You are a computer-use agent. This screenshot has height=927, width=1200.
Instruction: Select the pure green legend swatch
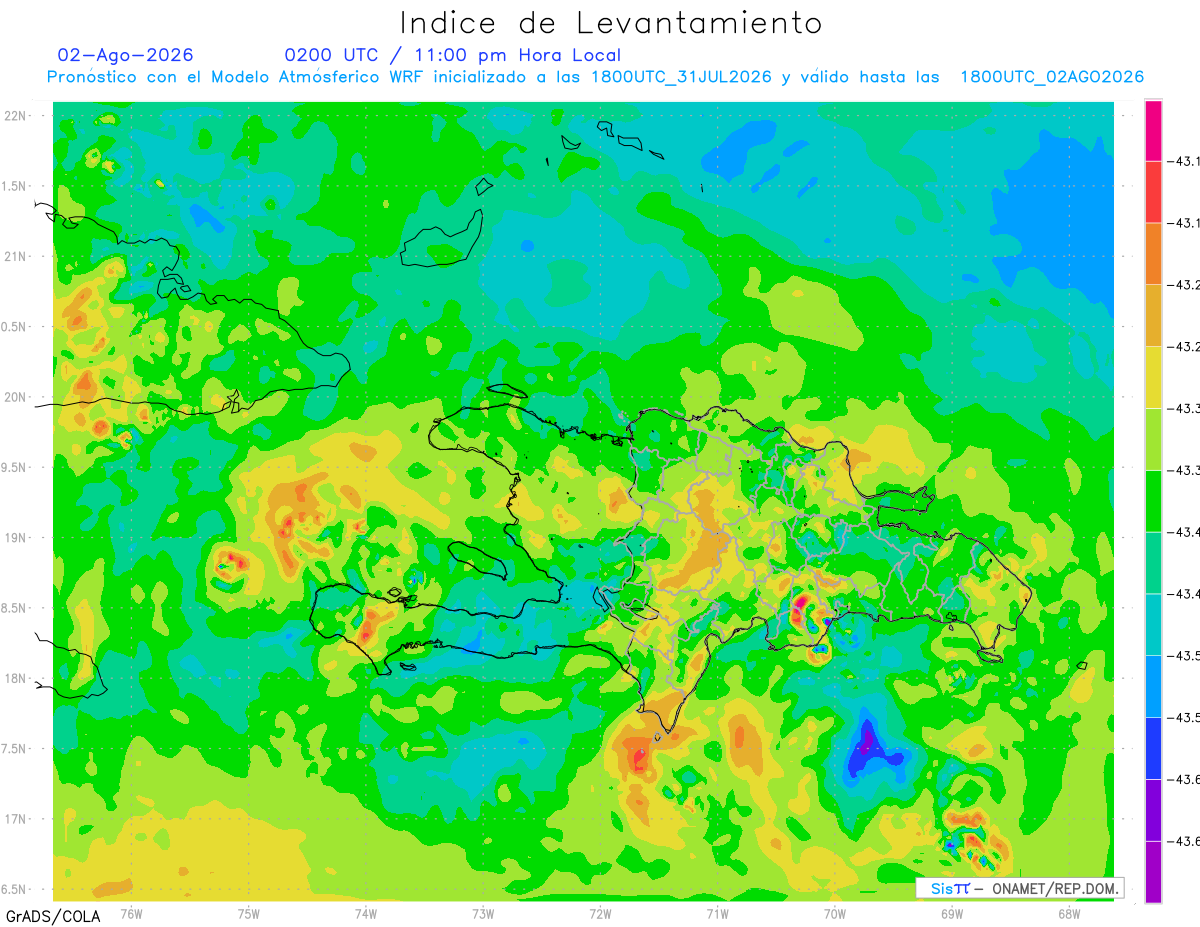[x=1153, y=501]
